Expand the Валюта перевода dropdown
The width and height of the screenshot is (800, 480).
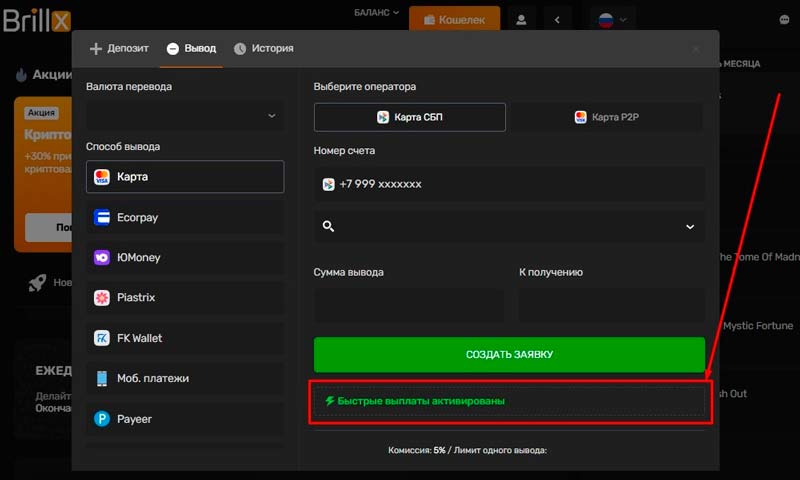point(185,116)
